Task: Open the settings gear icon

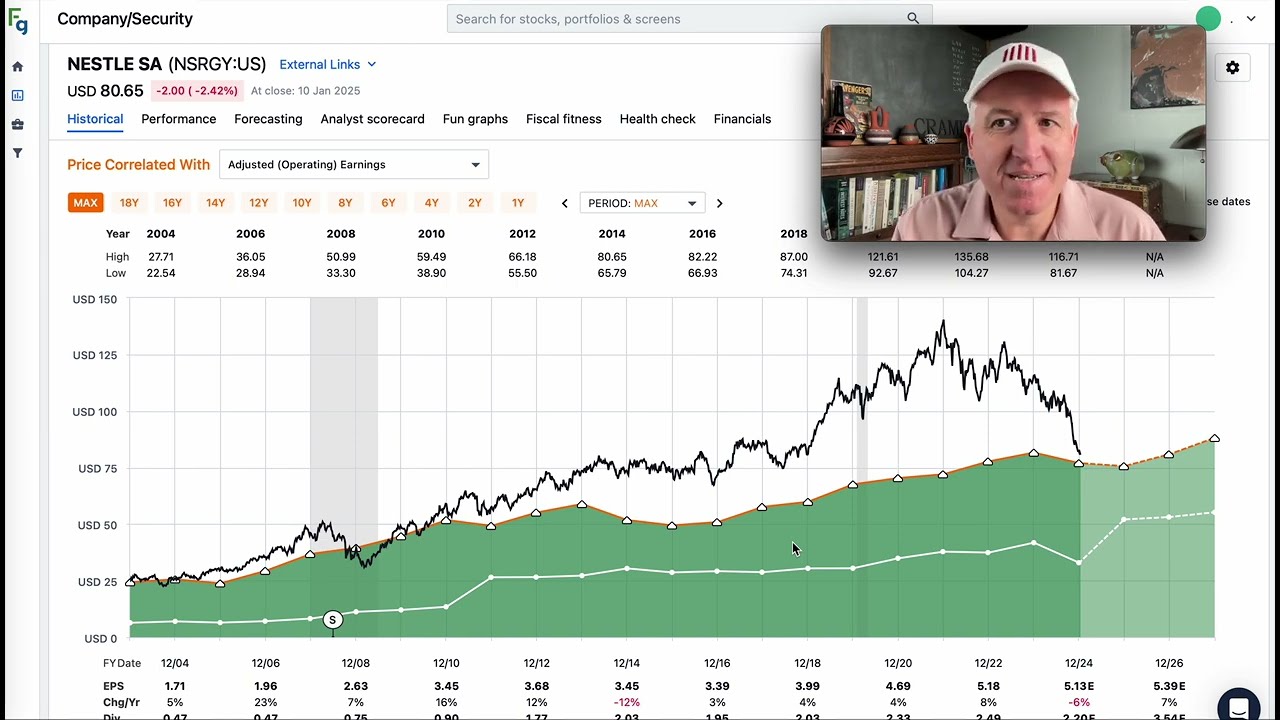Action: click(1232, 68)
